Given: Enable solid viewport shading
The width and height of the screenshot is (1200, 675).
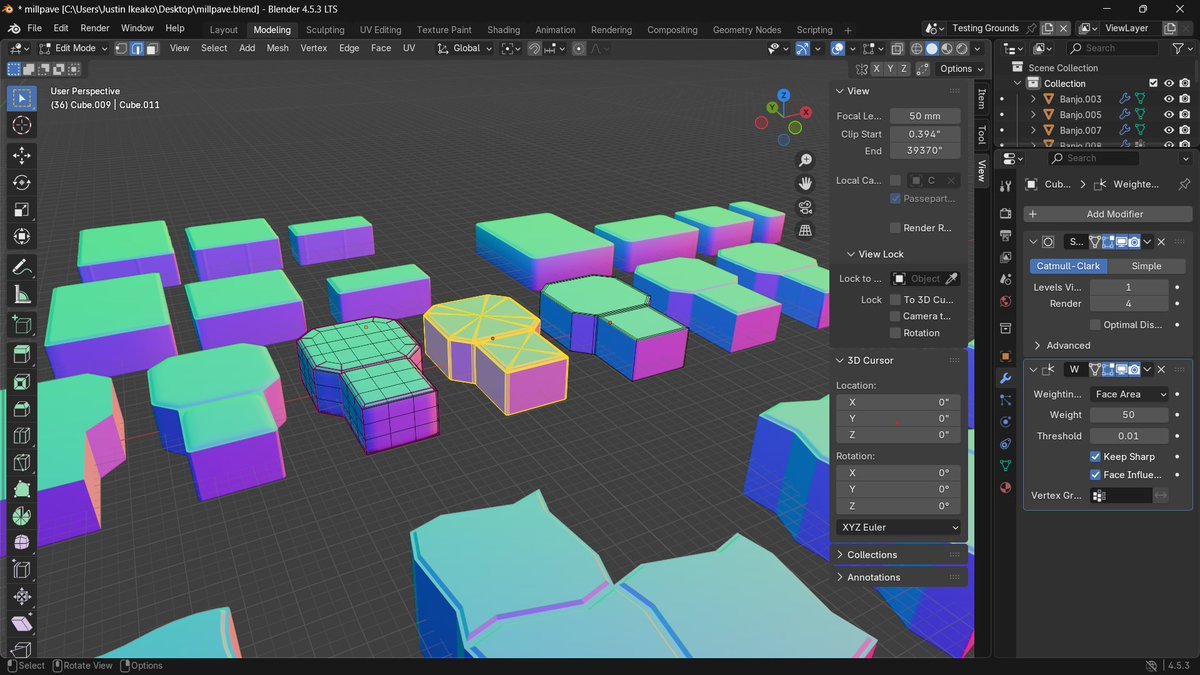Looking at the screenshot, I should tap(931, 48).
